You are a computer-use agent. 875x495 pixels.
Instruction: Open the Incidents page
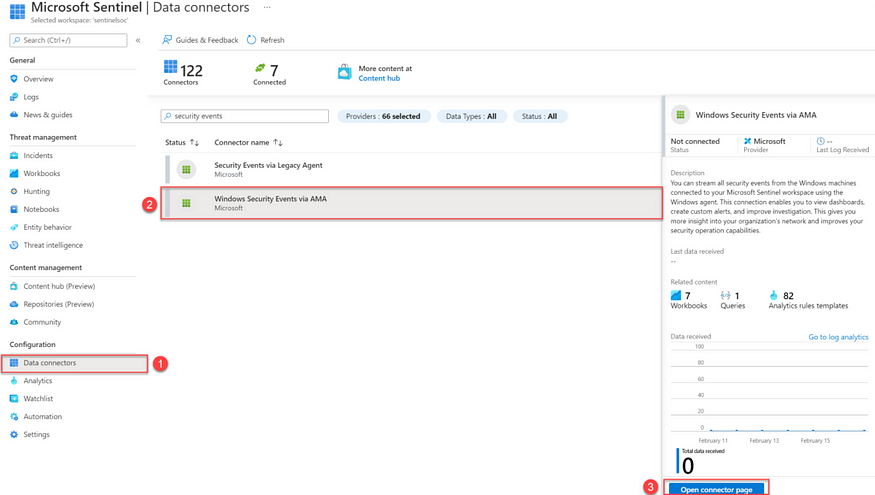(x=37, y=156)
